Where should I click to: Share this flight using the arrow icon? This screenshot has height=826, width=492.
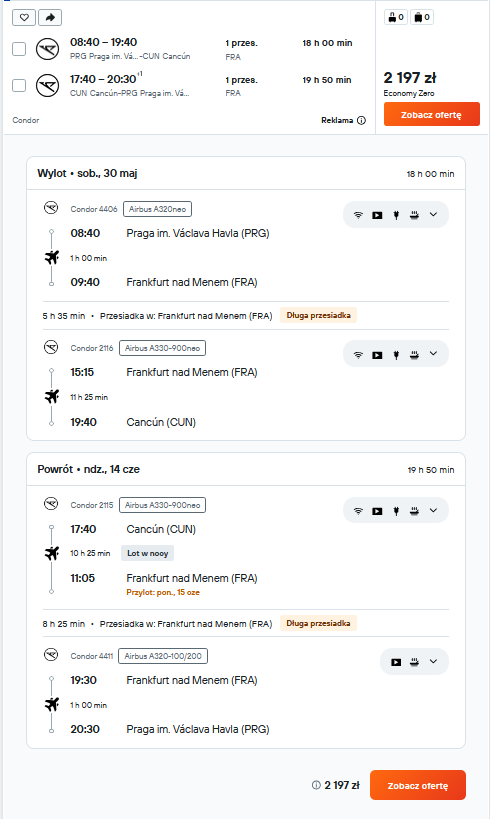point(50,18)
